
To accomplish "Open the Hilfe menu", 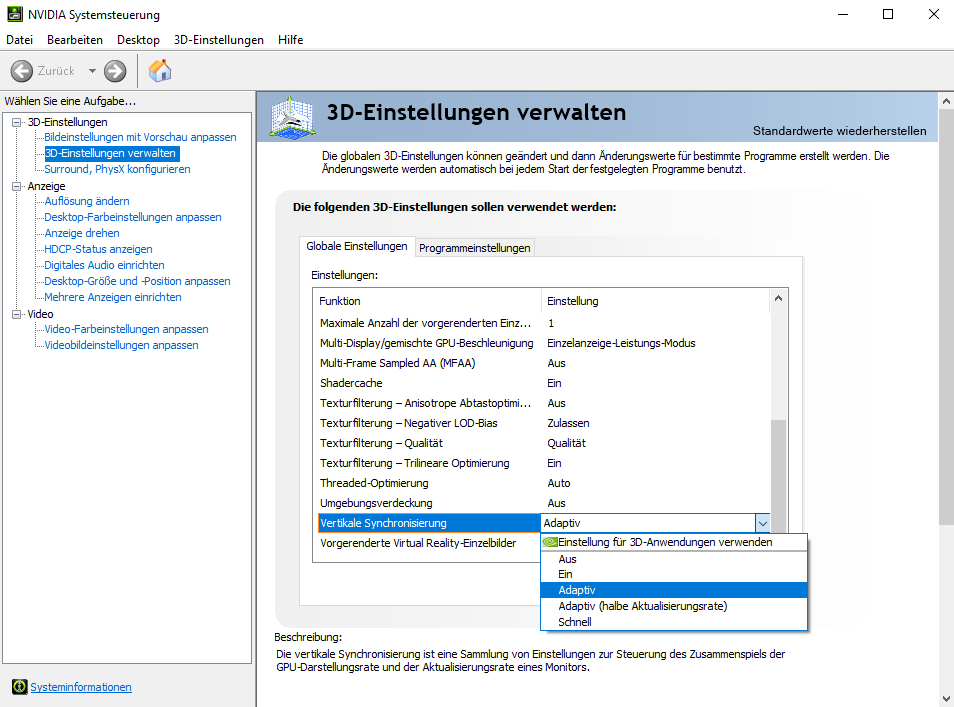I will click(x=290, y=40).
